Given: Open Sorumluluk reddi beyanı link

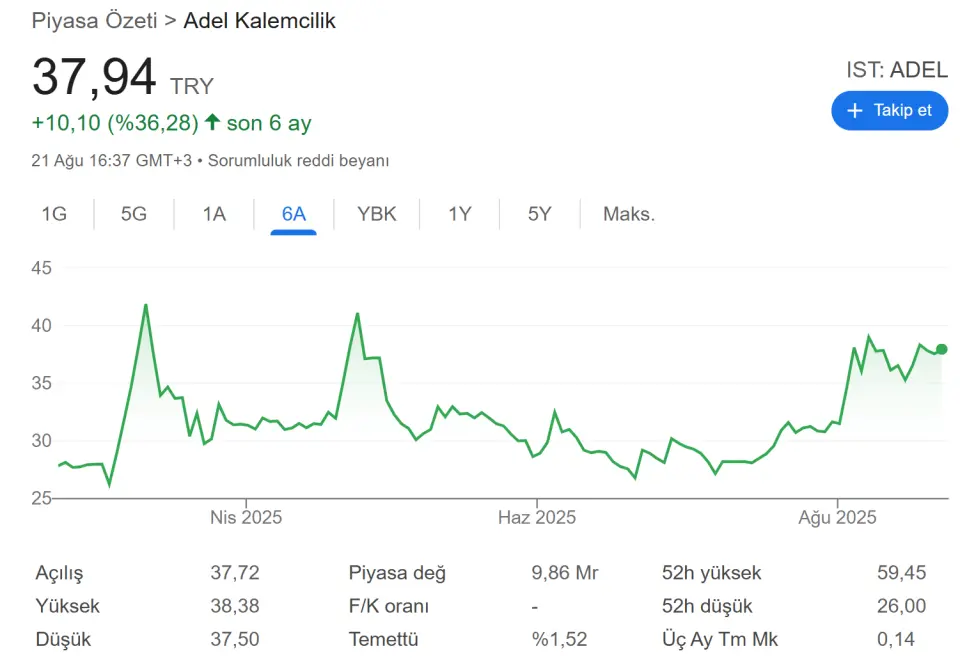Looking at the screenshot, I should point(298,160).
